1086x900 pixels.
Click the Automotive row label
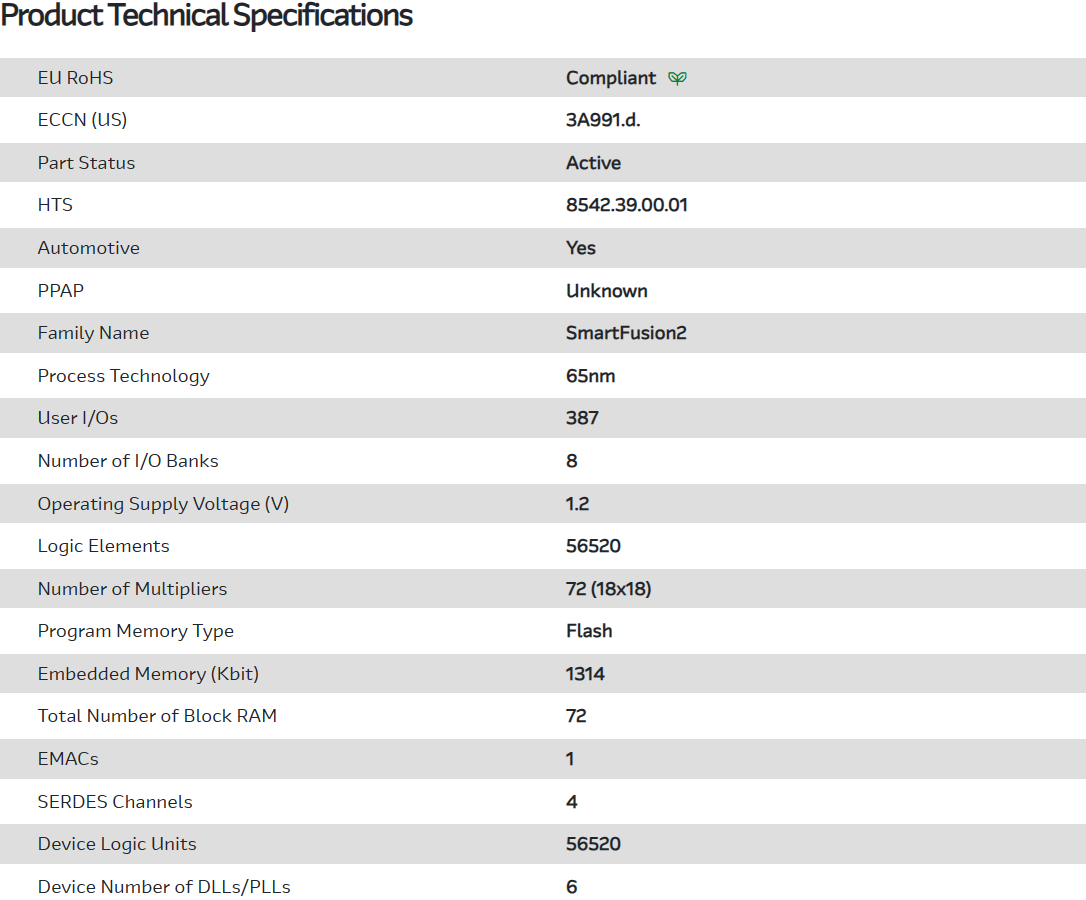(88, 248)
